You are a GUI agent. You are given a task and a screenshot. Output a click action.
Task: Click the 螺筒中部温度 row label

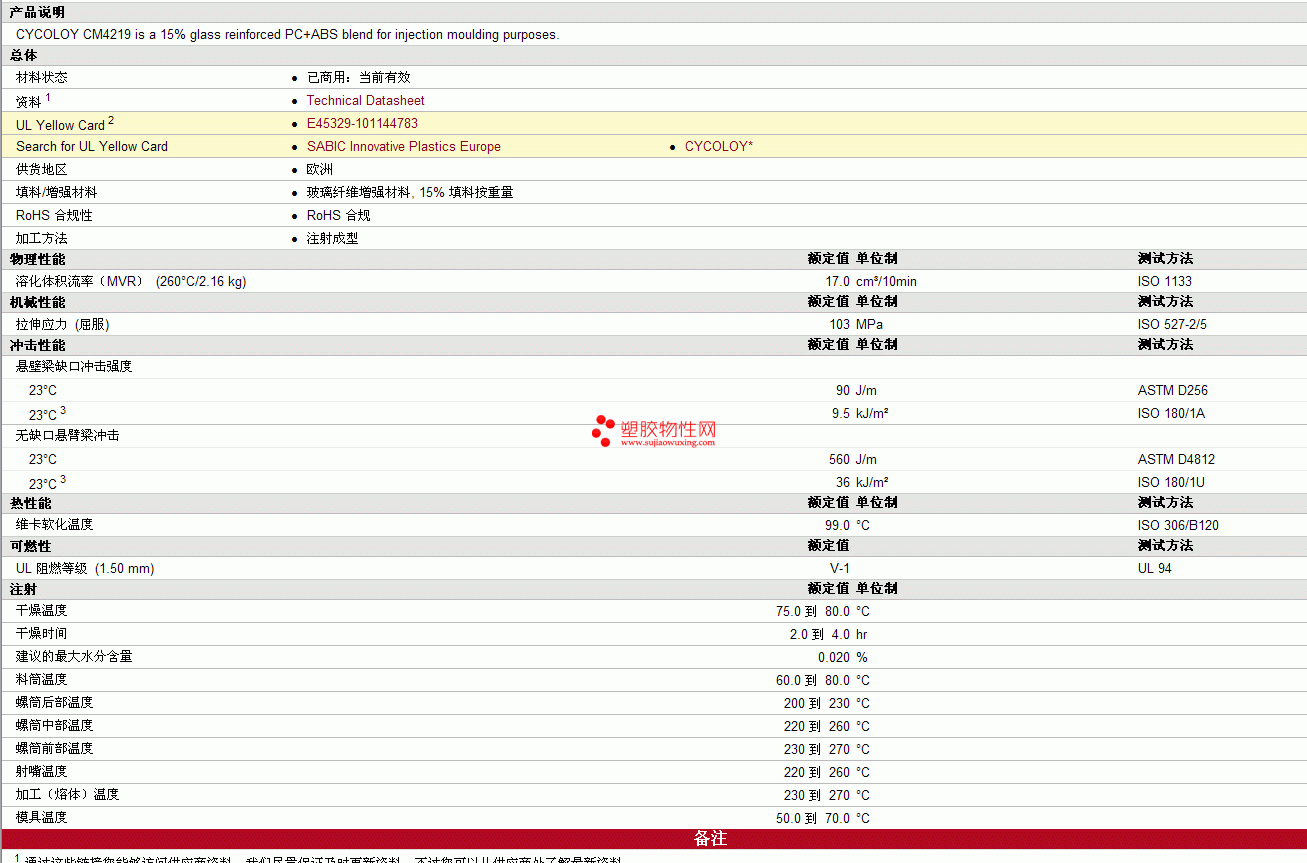pyautogui.click(x=55, y=725)
